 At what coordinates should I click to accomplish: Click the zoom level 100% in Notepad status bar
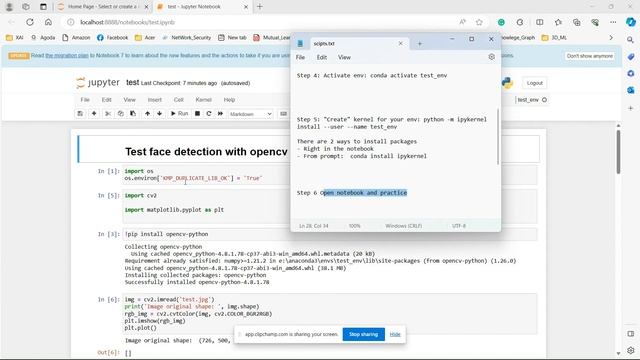[355, 226]
